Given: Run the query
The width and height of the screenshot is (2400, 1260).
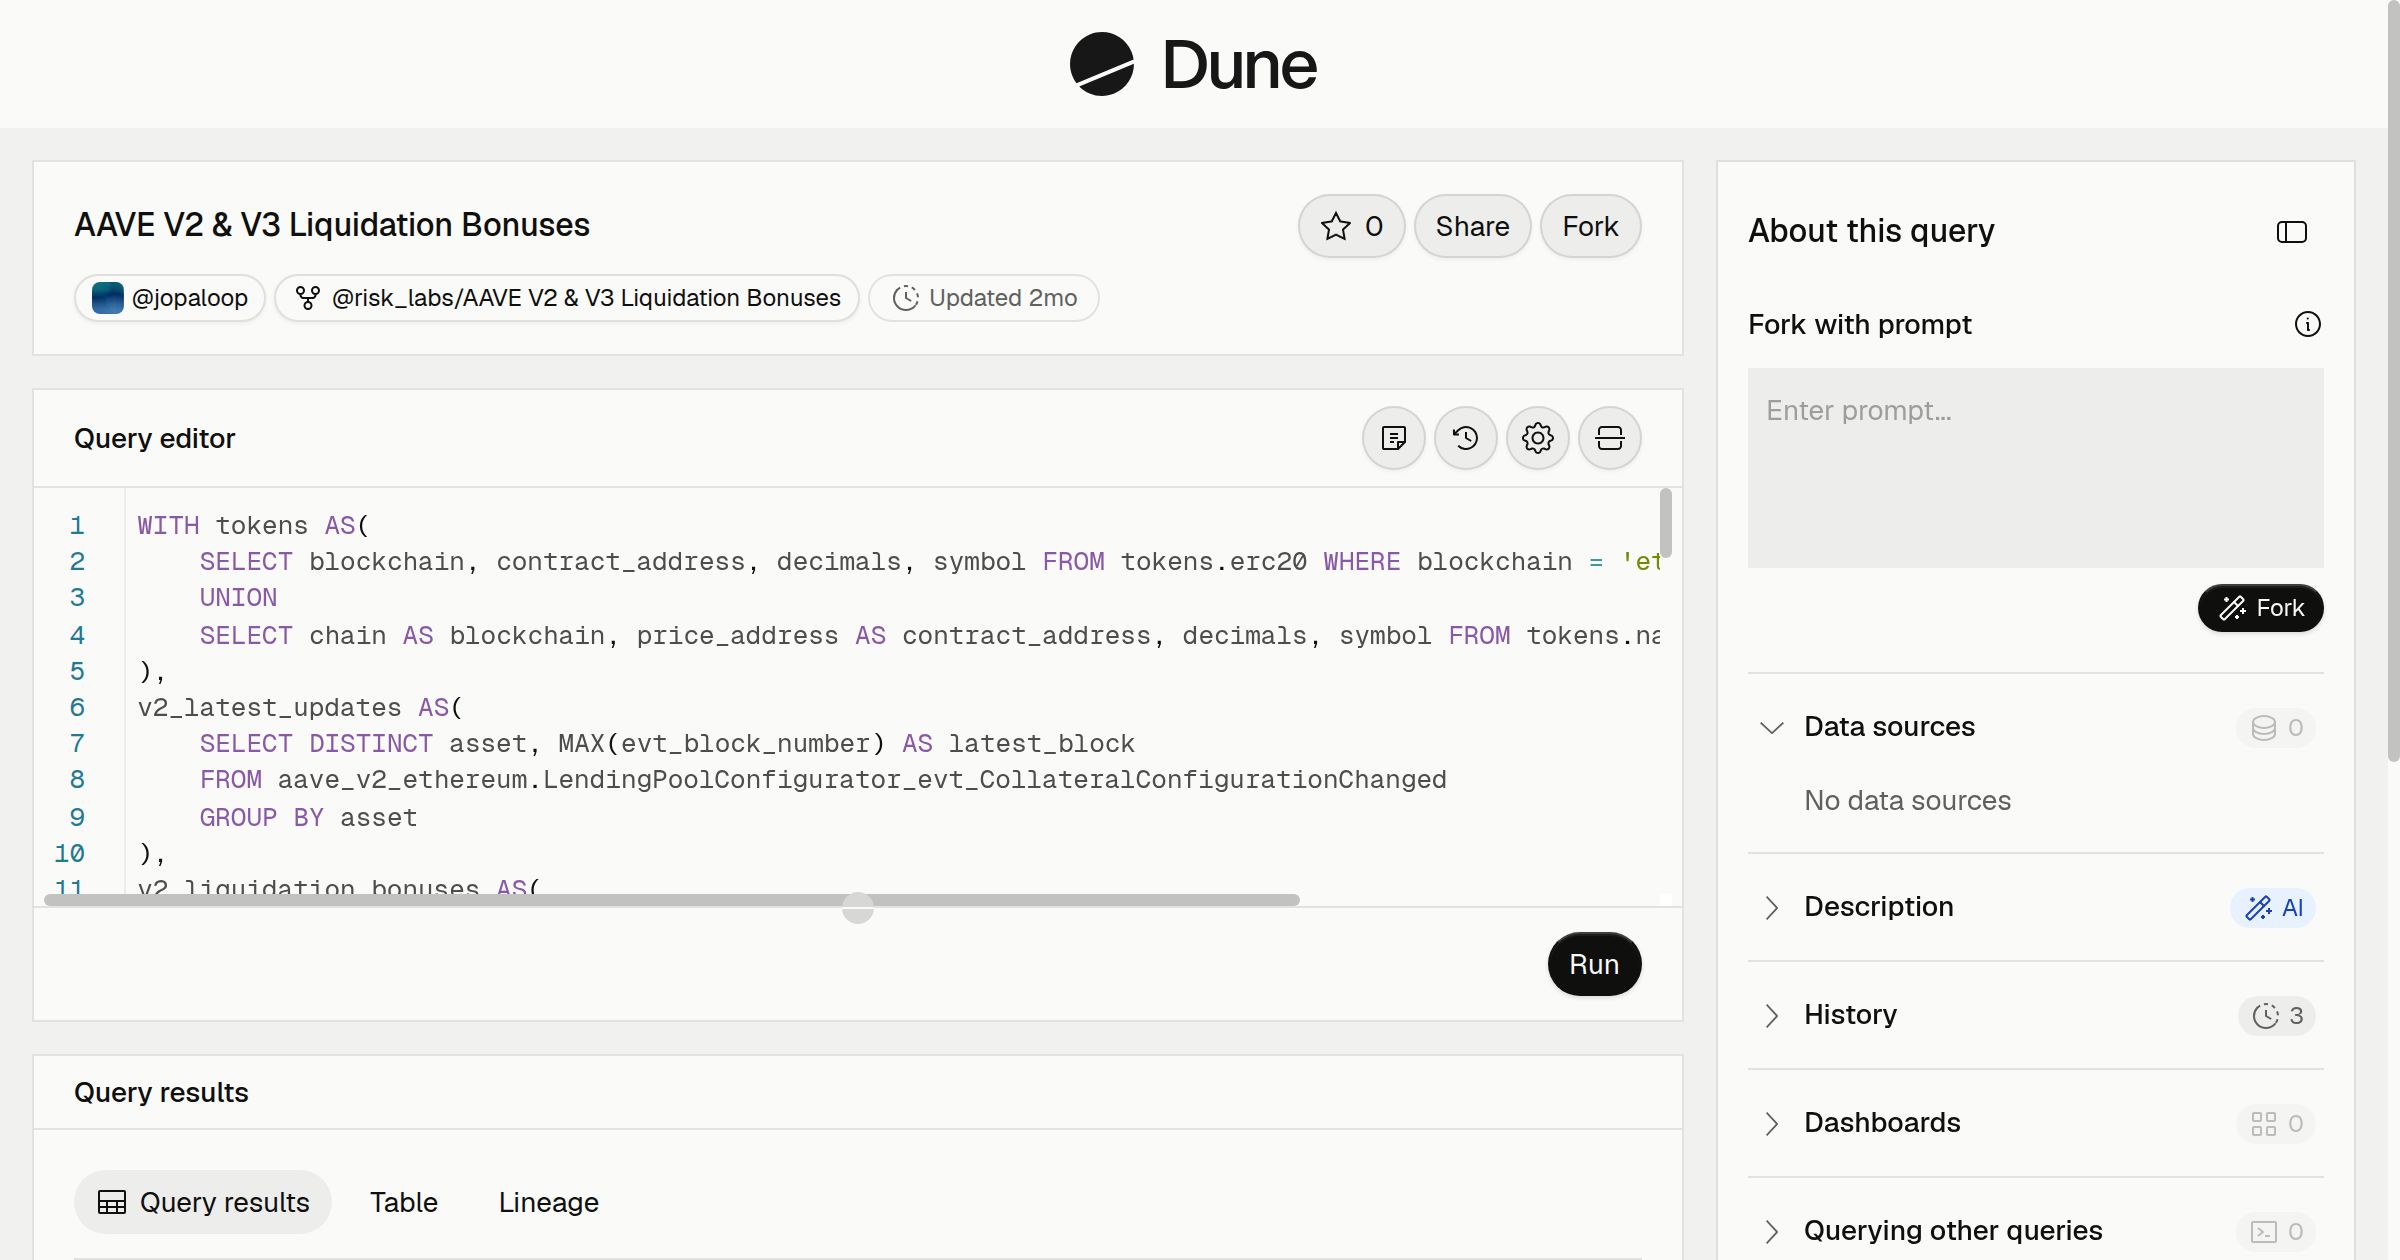Looking at the screenshot, I should point(1594,964).
